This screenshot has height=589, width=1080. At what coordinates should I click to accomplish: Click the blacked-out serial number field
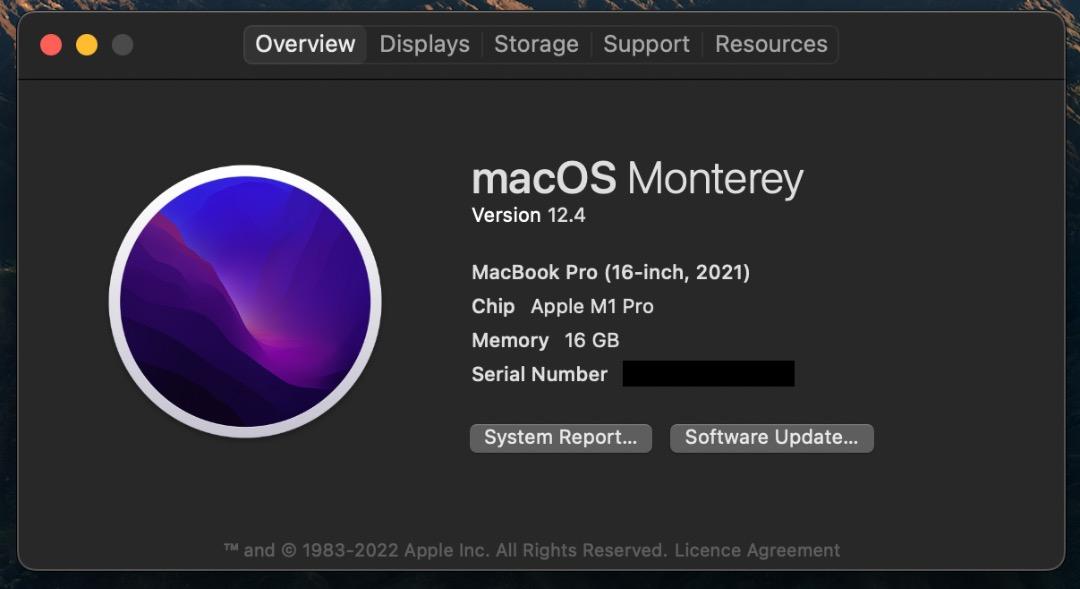tap(708, 374)
